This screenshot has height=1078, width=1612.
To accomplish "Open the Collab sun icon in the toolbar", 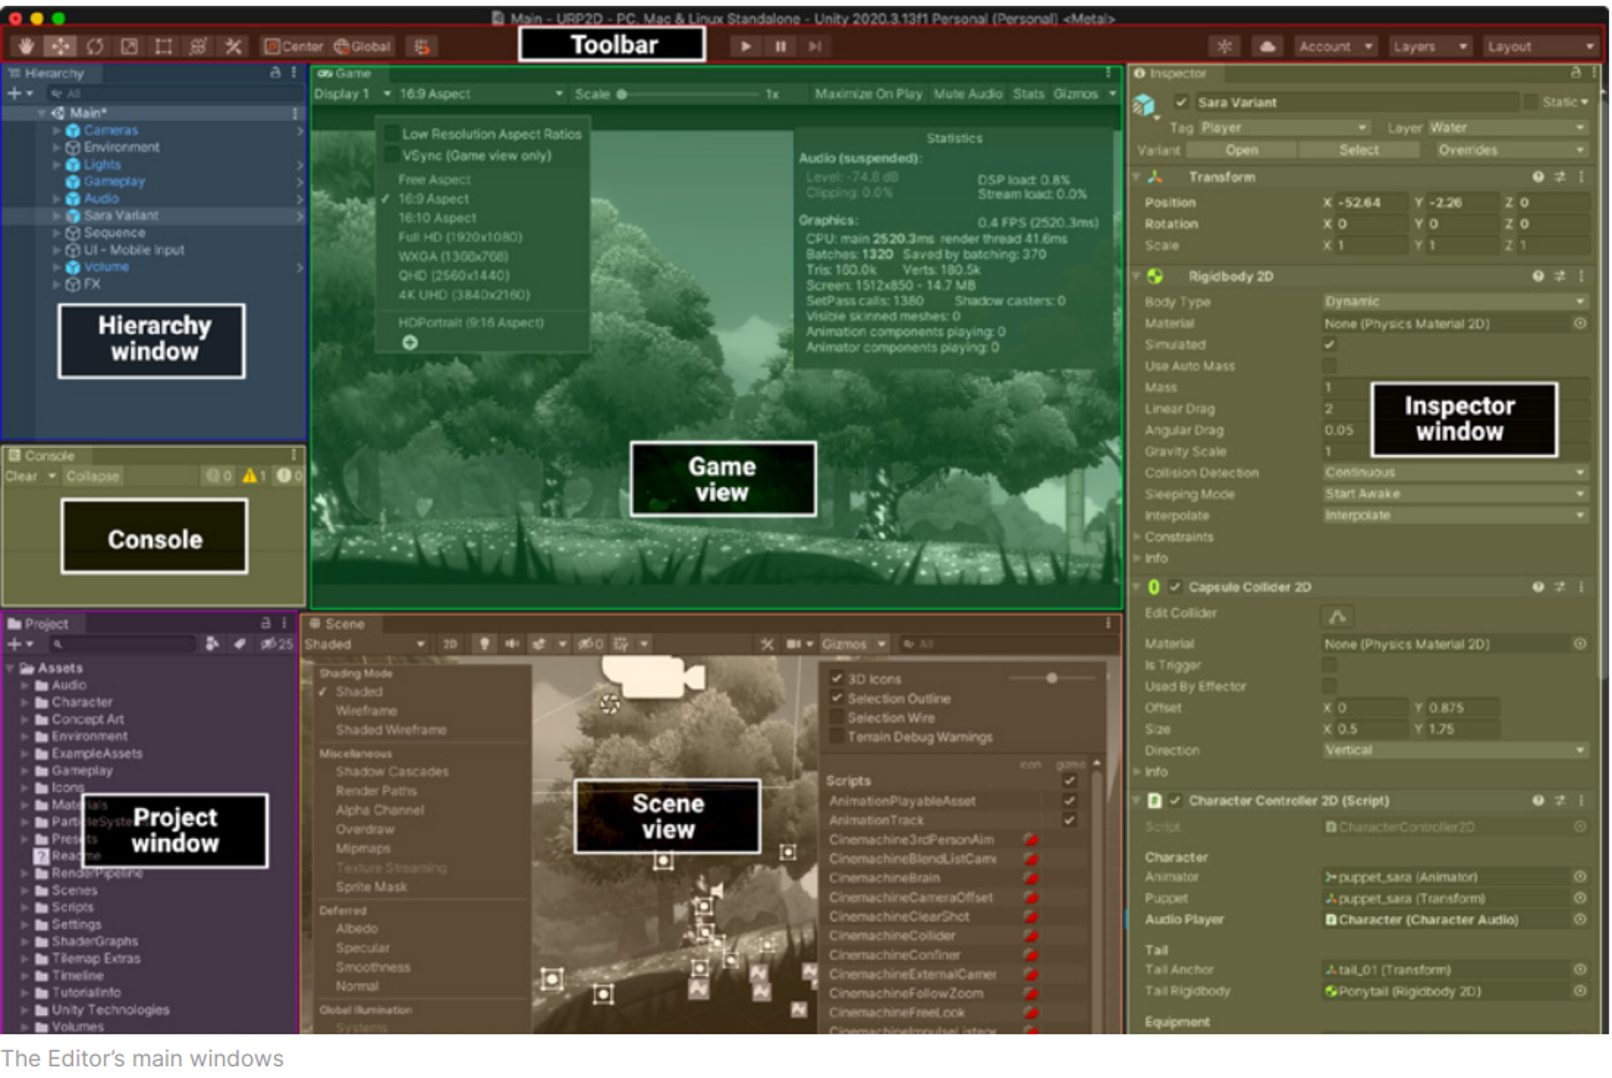I will point(1225,46).
